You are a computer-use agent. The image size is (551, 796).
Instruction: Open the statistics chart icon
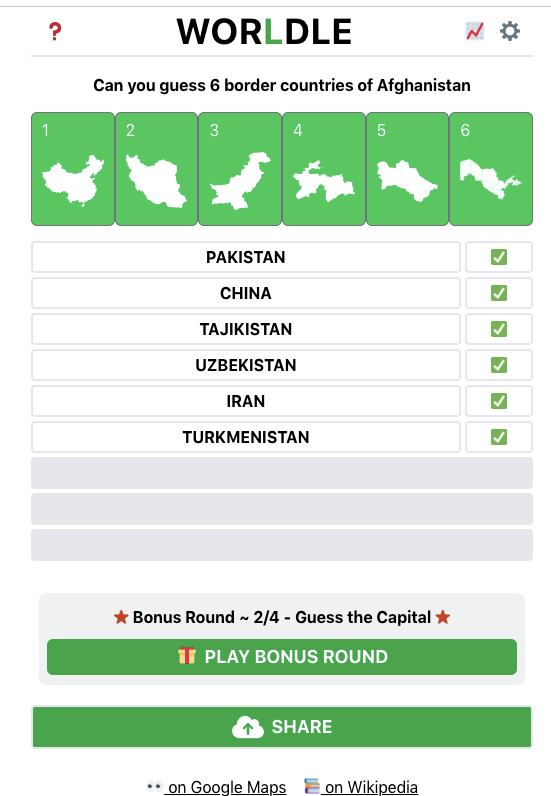(x=475, y=31)
